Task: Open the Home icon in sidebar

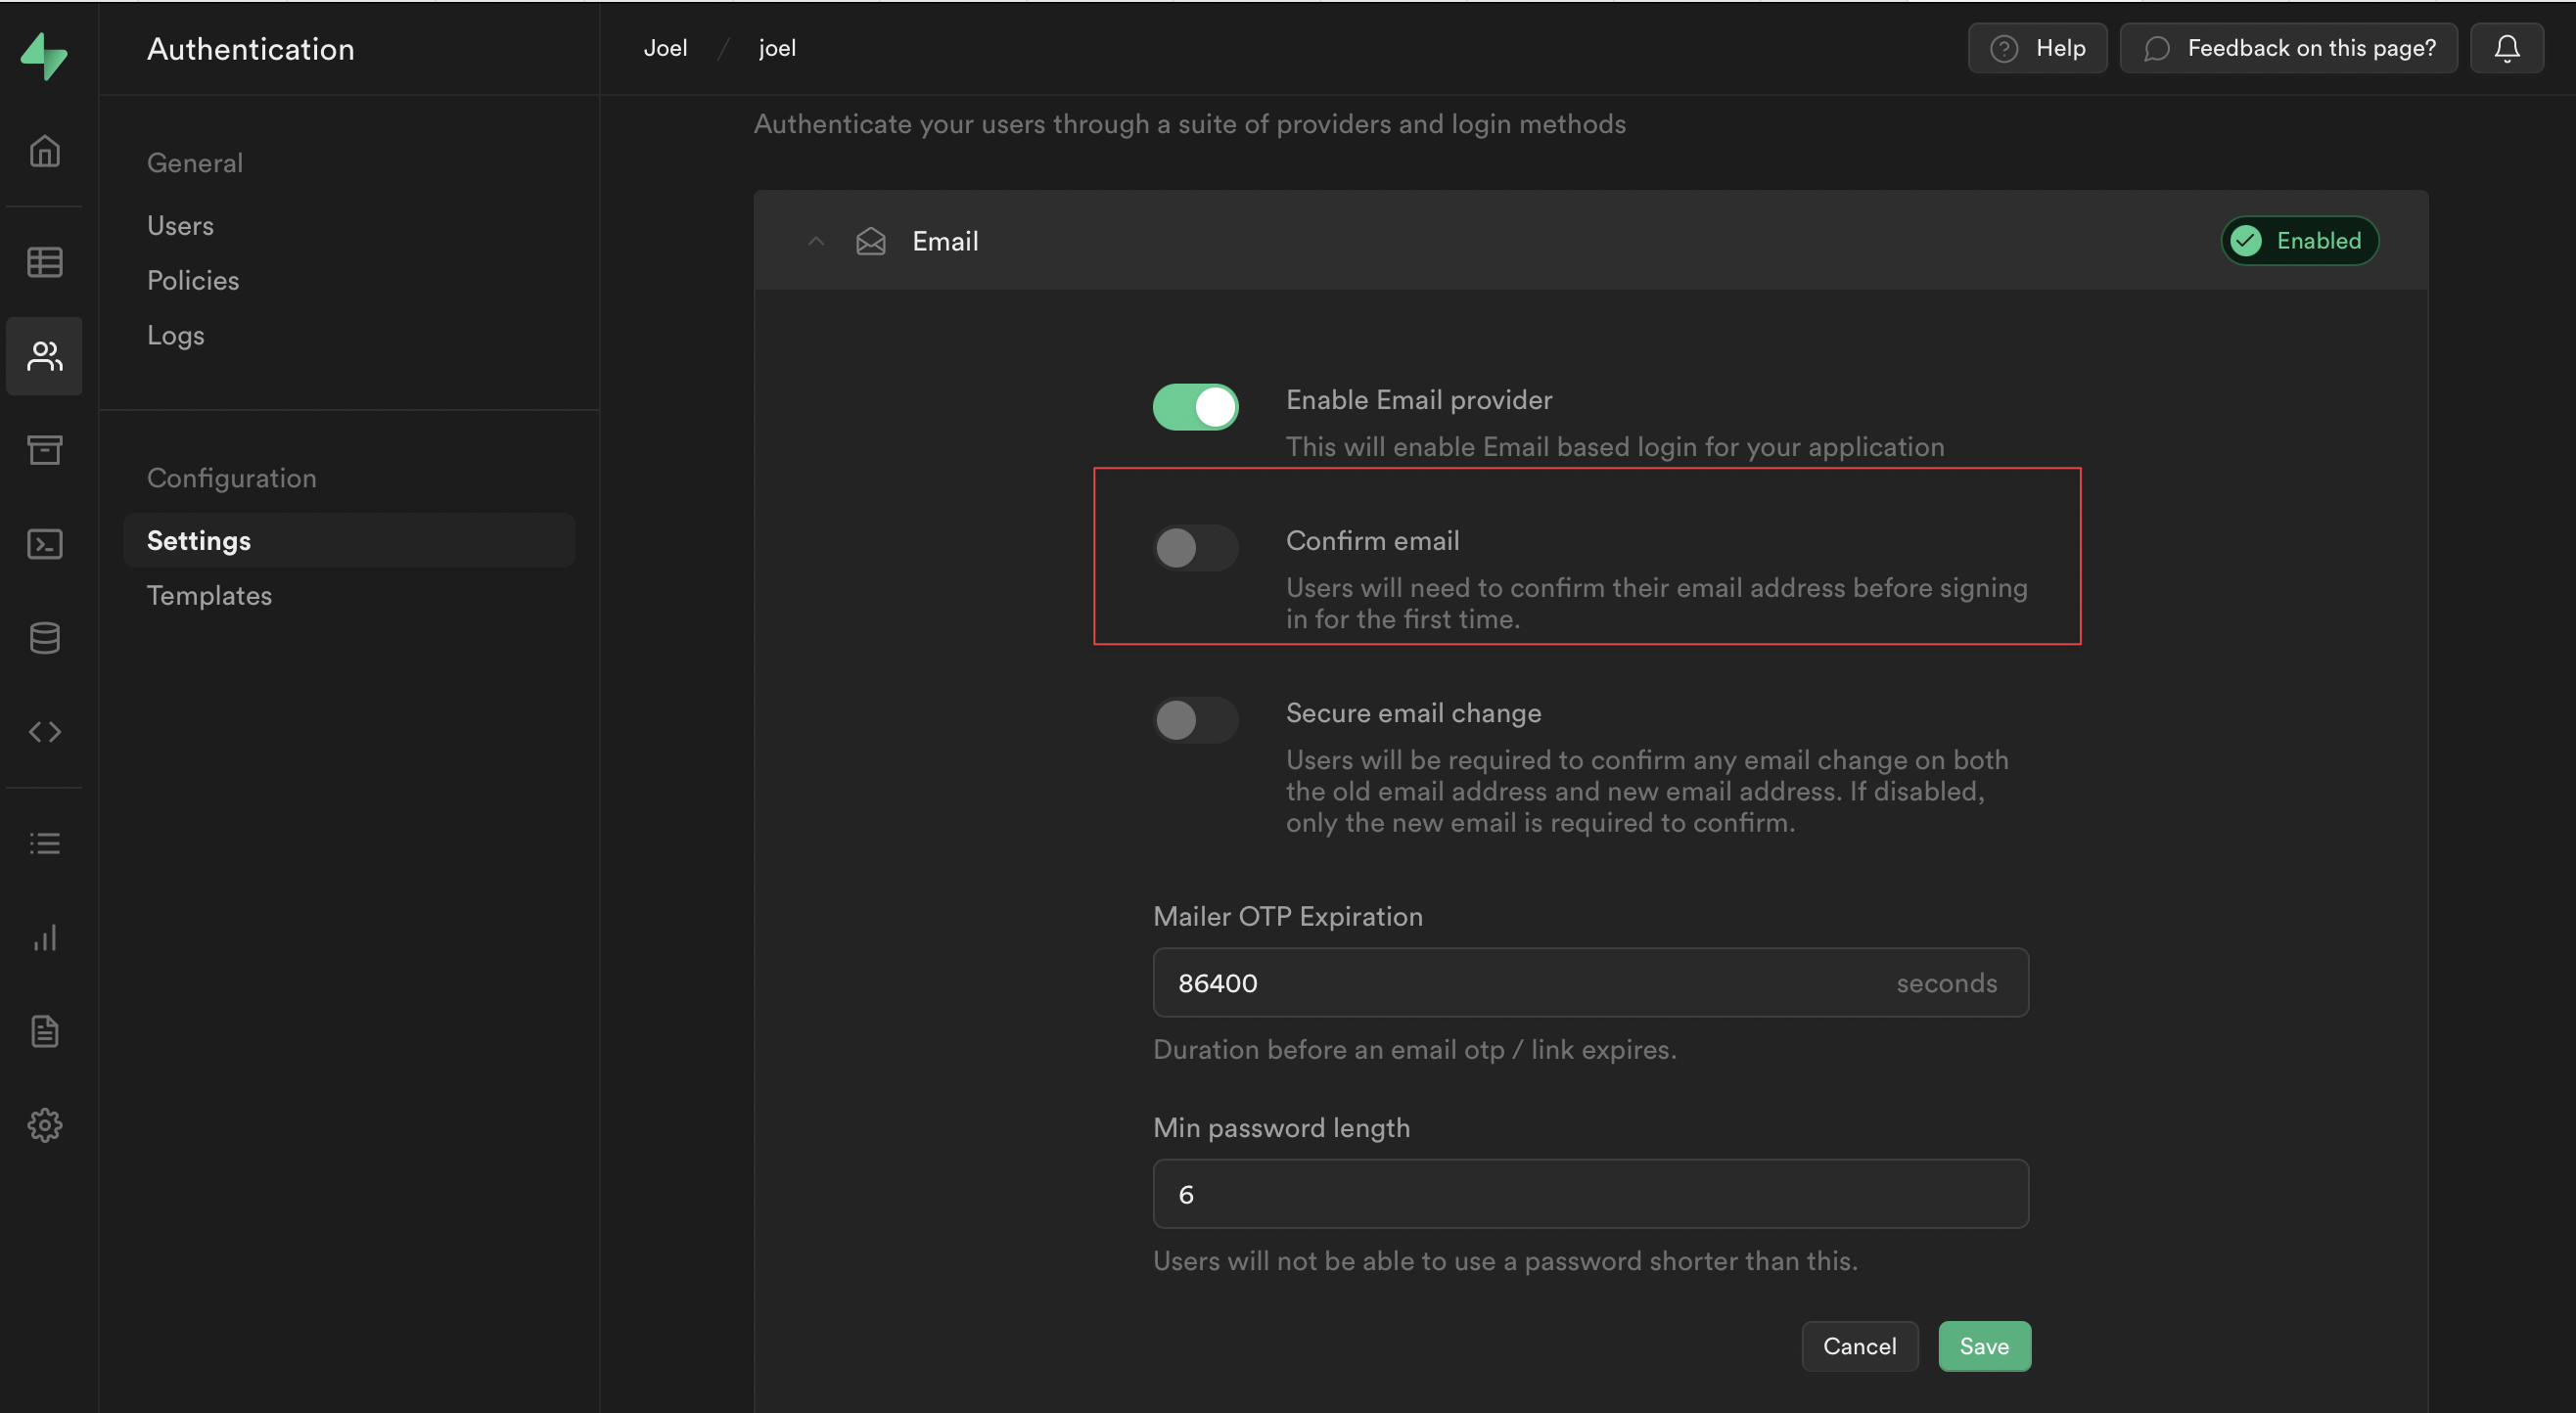Action: [44, 151]
